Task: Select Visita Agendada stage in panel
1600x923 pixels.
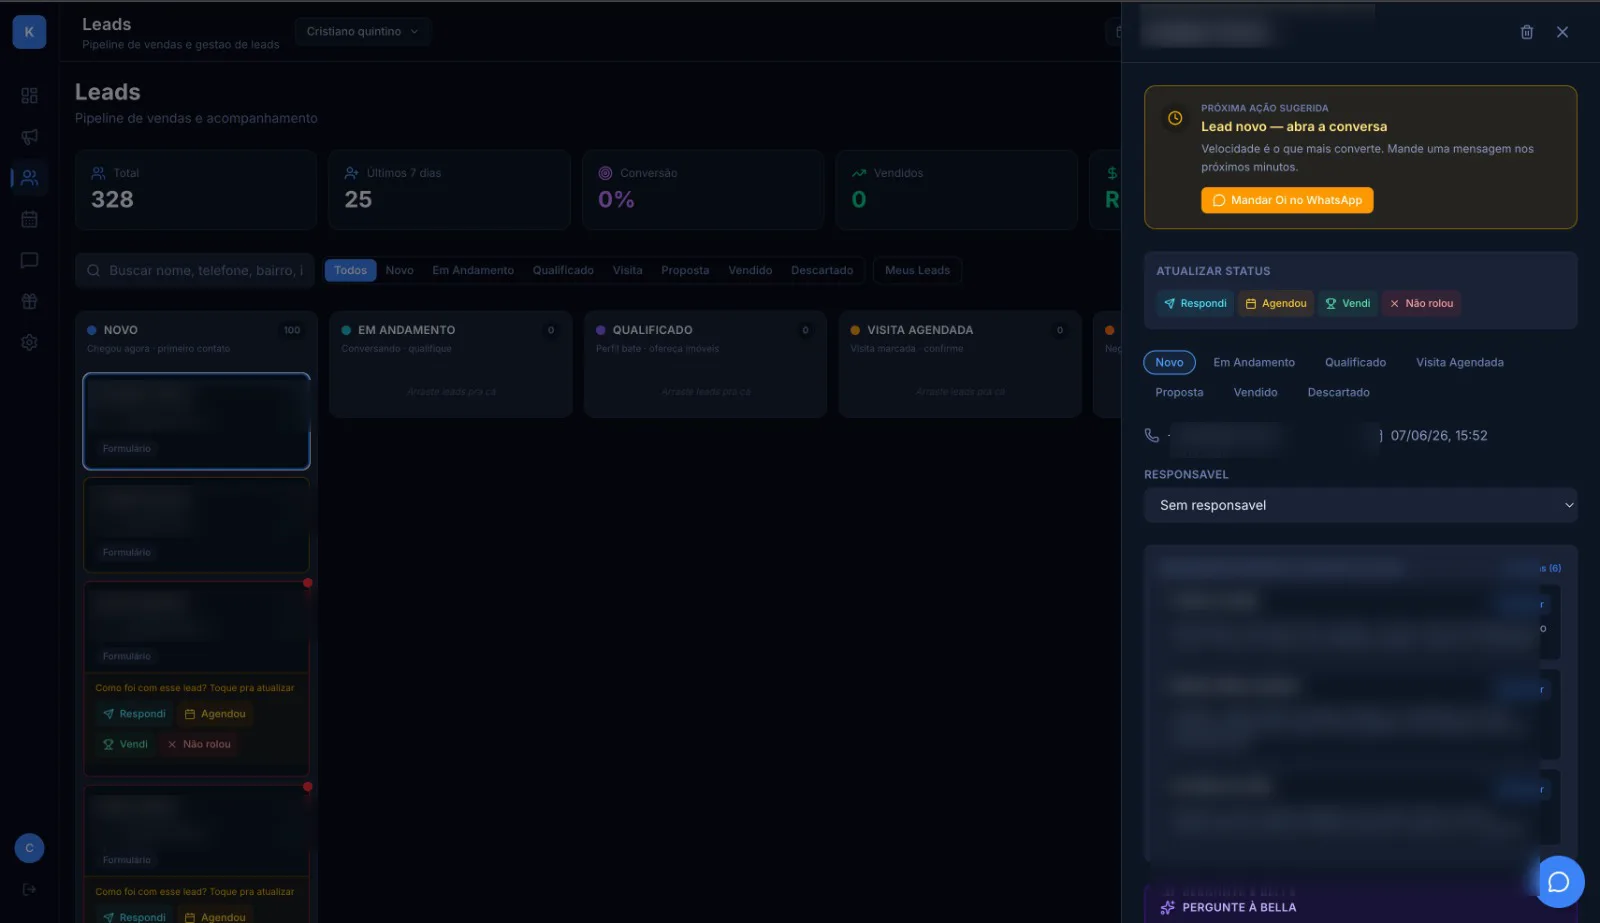Action: coord(1459,362)
